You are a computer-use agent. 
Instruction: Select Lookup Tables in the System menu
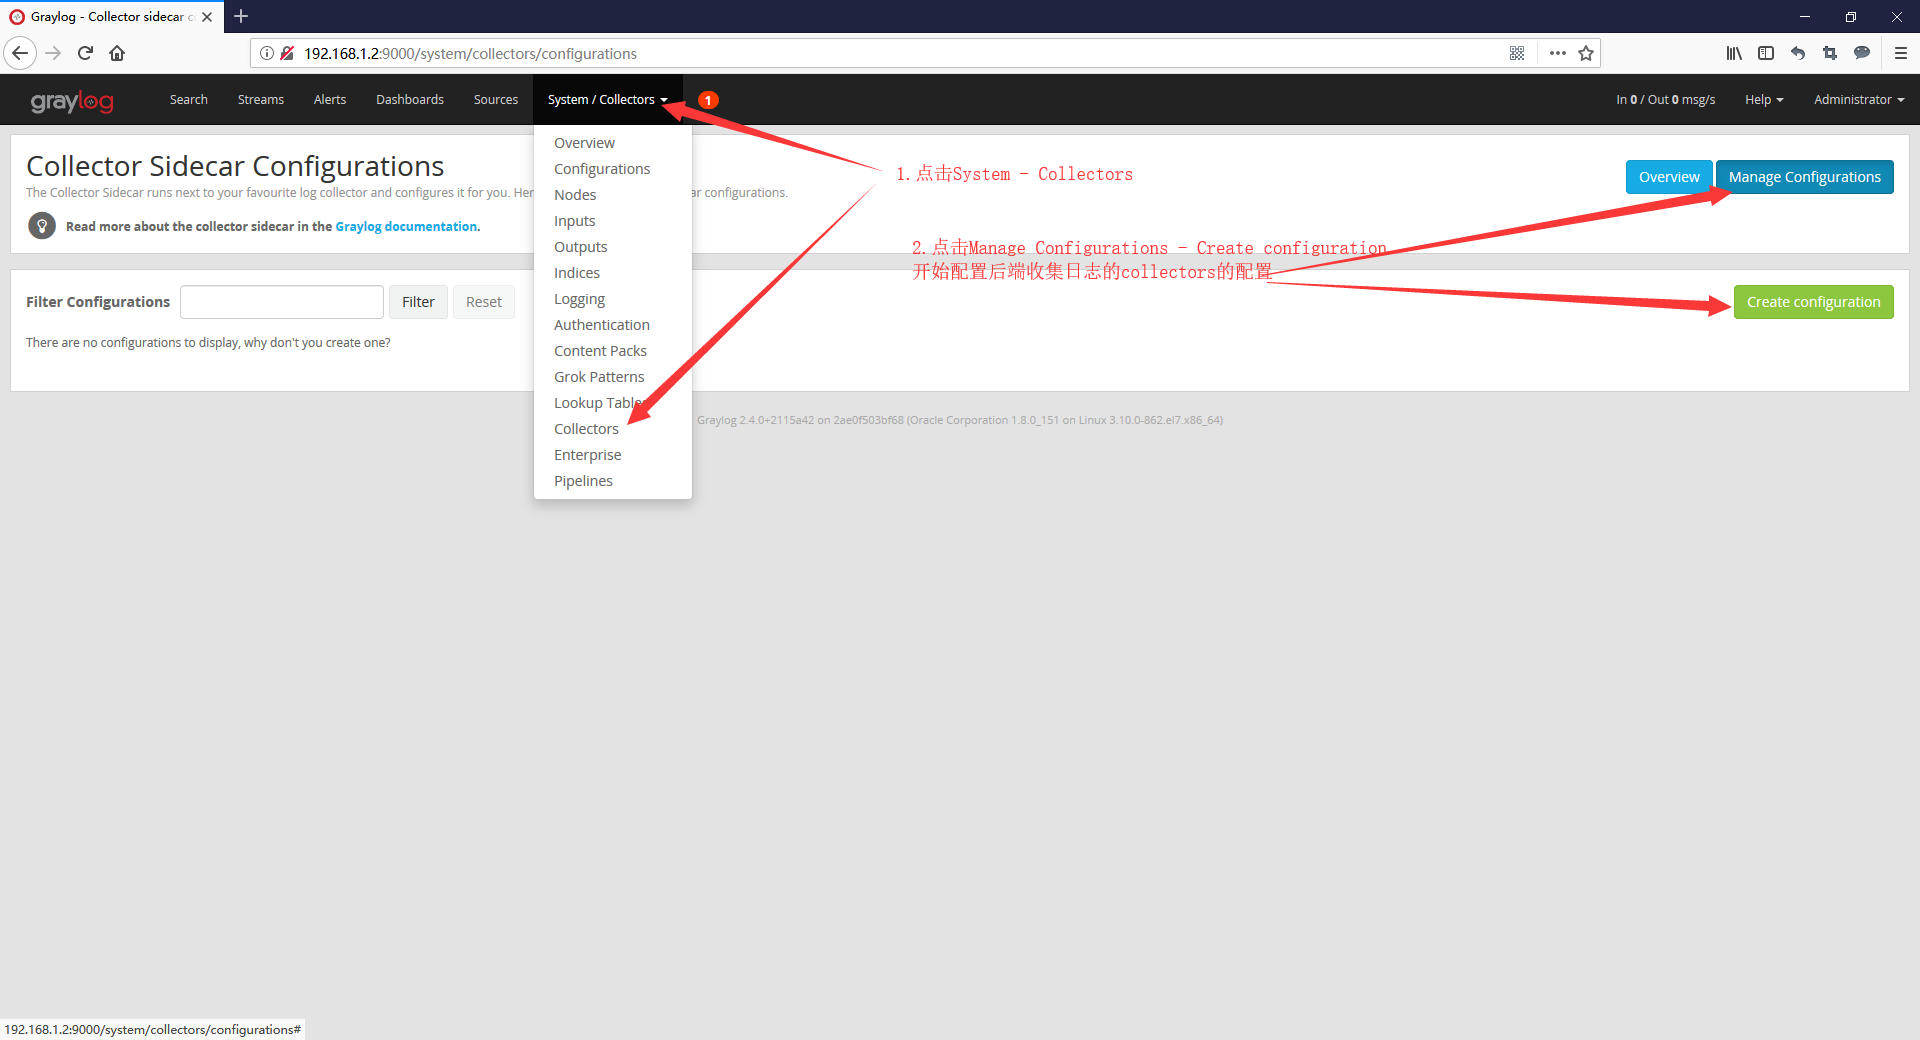coord(612,403)
